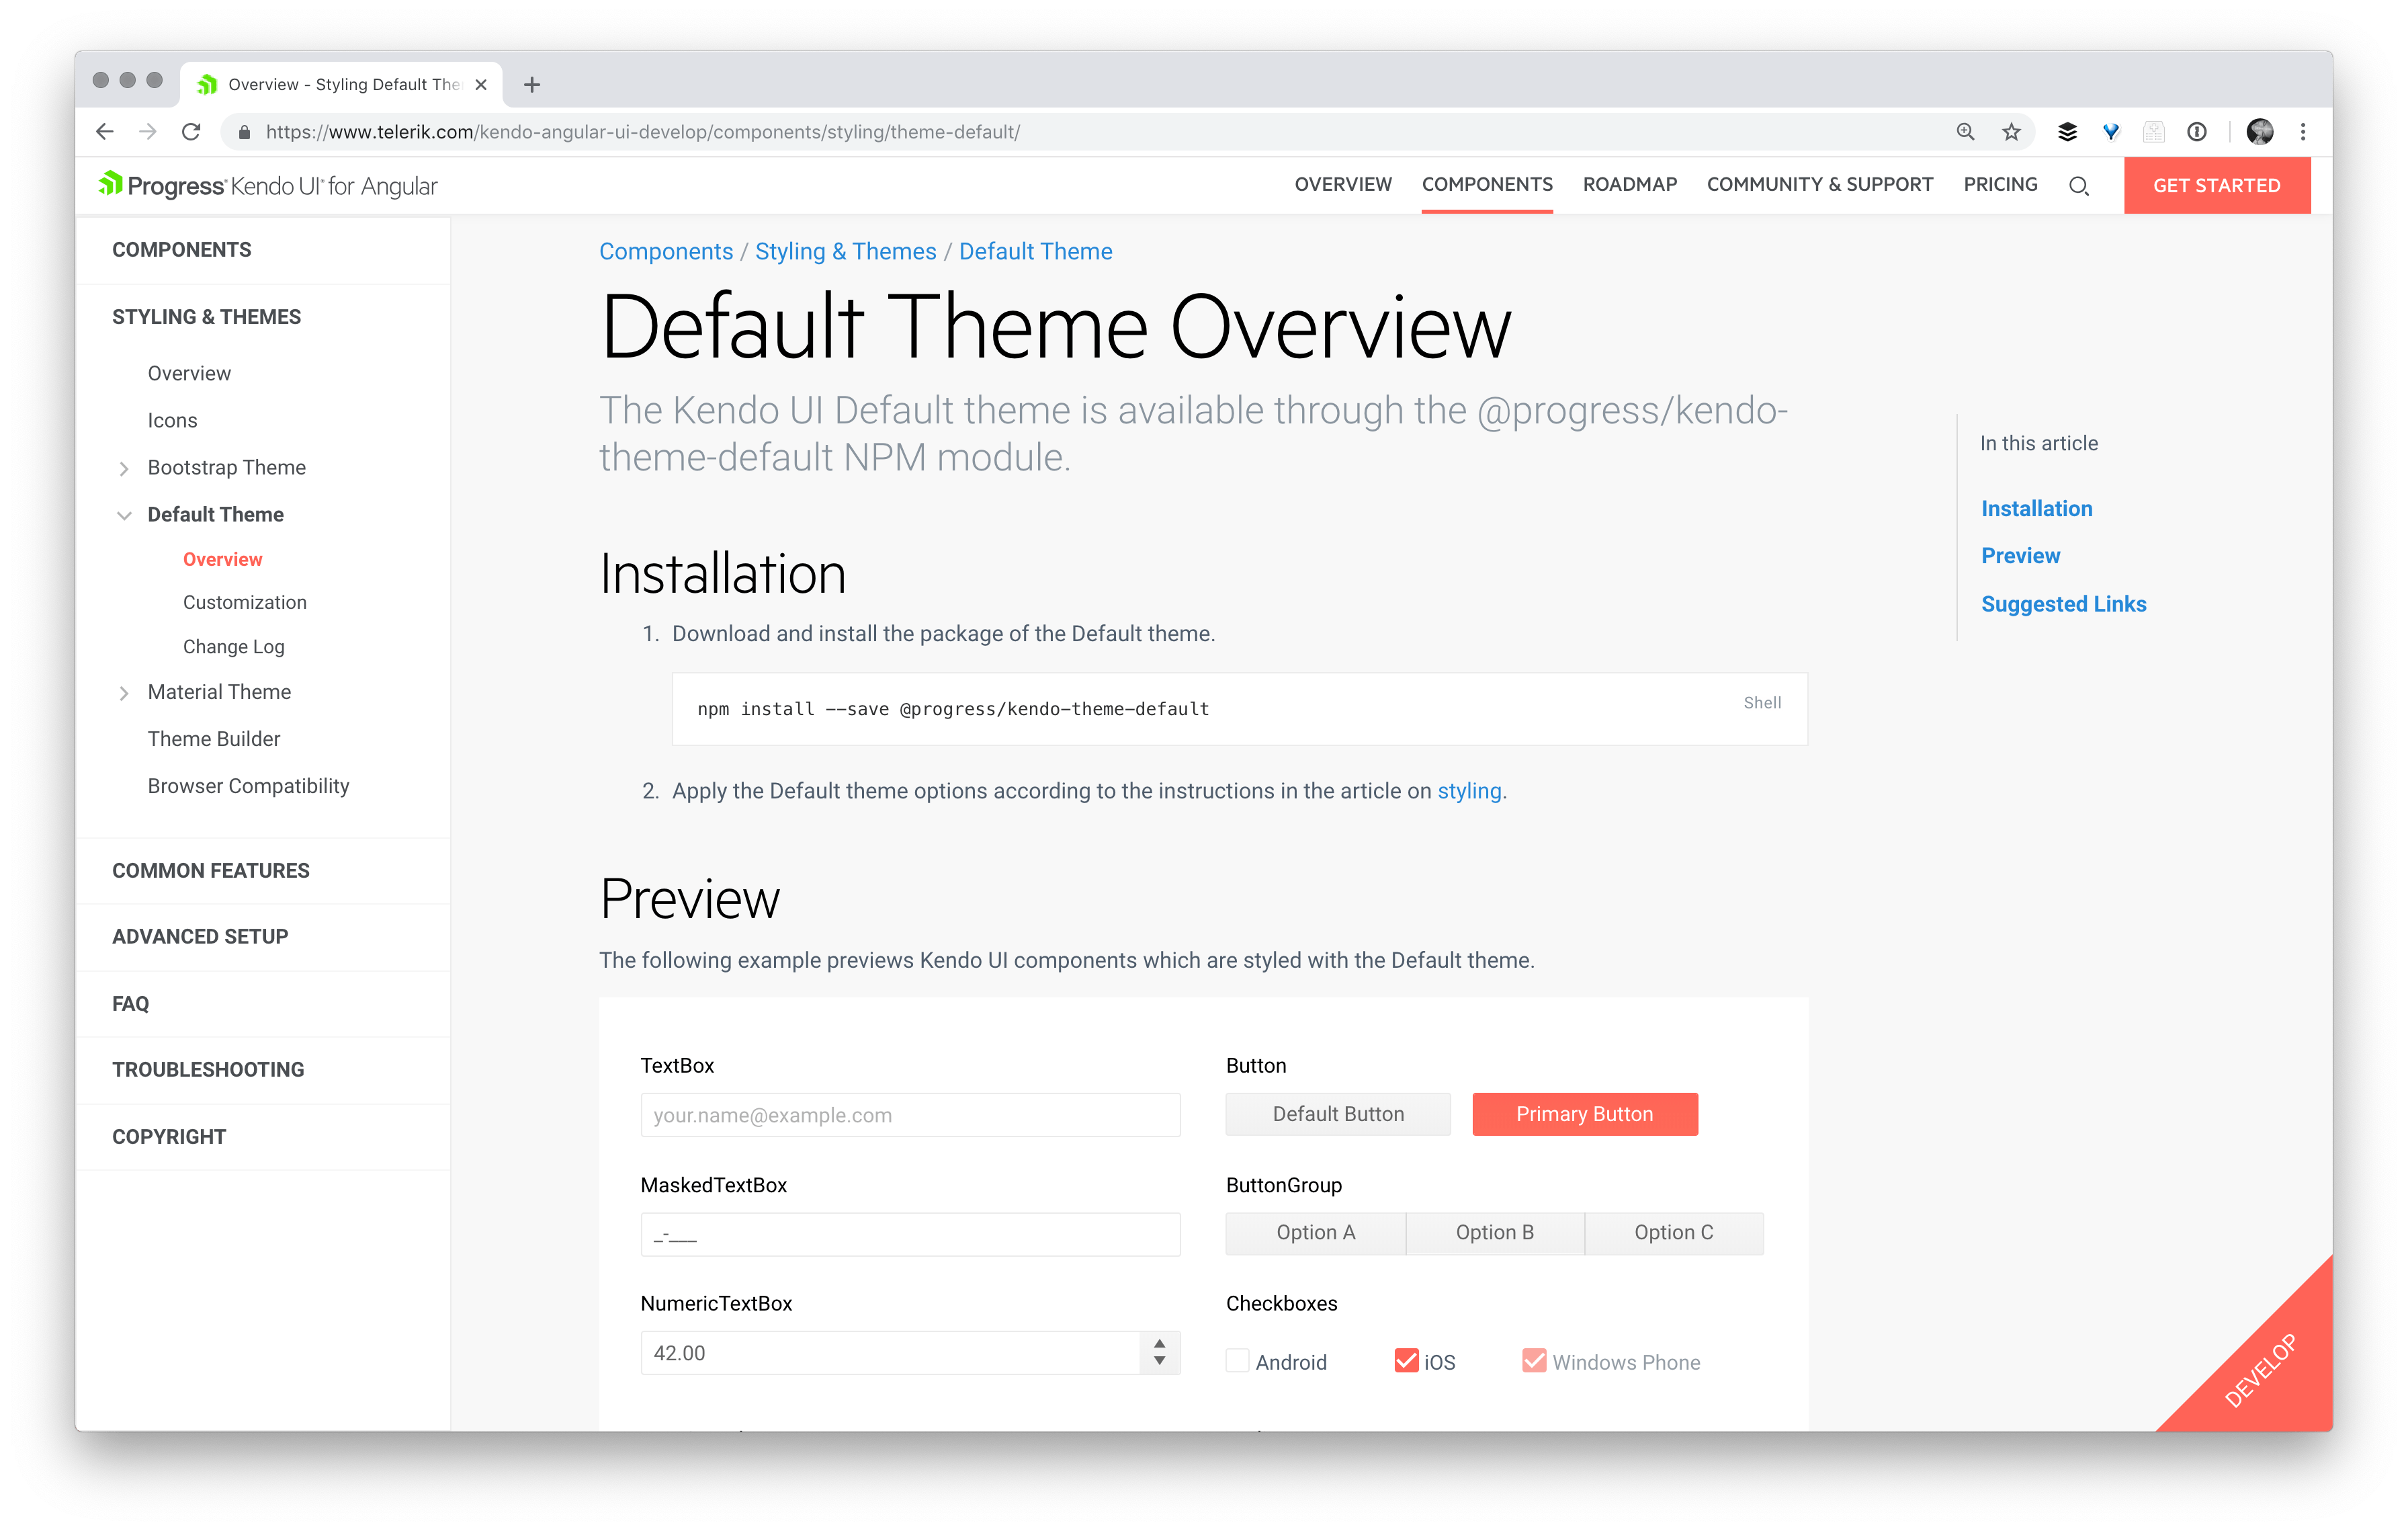Viewport: 2408px width, 1531px height.
Task: Click the GET STARTED button
Action: pyautogui.click(x=2217, y=184)
